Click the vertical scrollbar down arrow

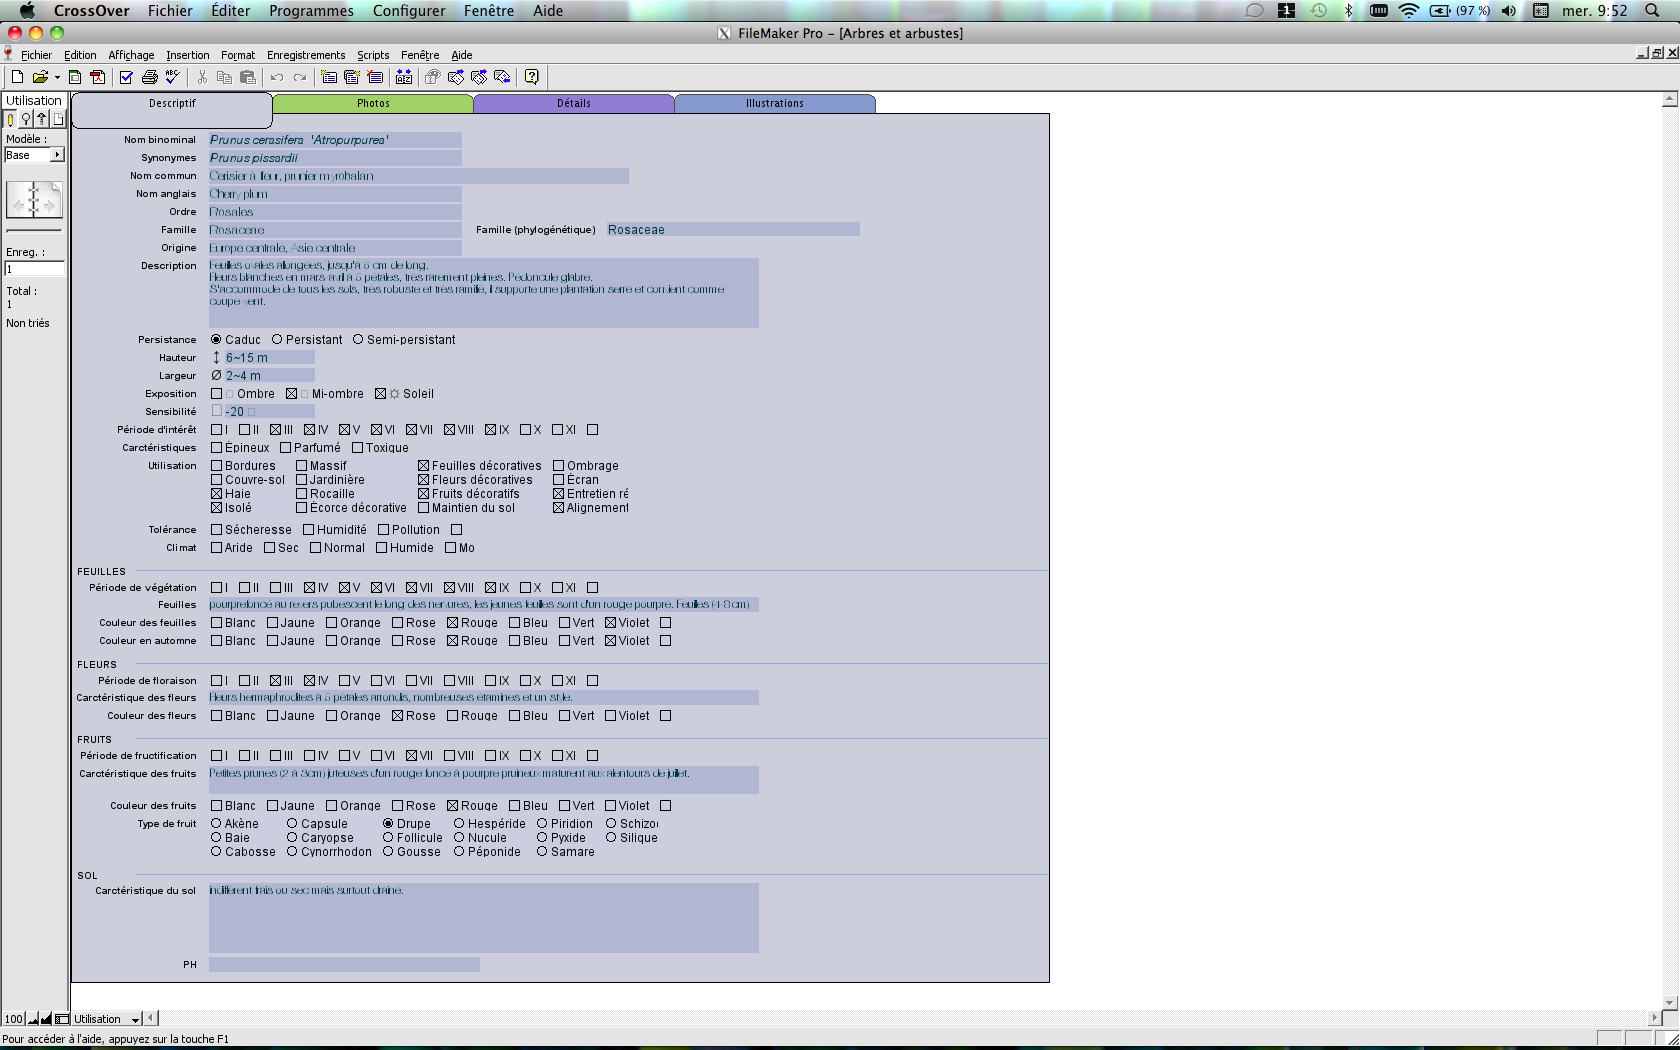coord(1669,1002)
